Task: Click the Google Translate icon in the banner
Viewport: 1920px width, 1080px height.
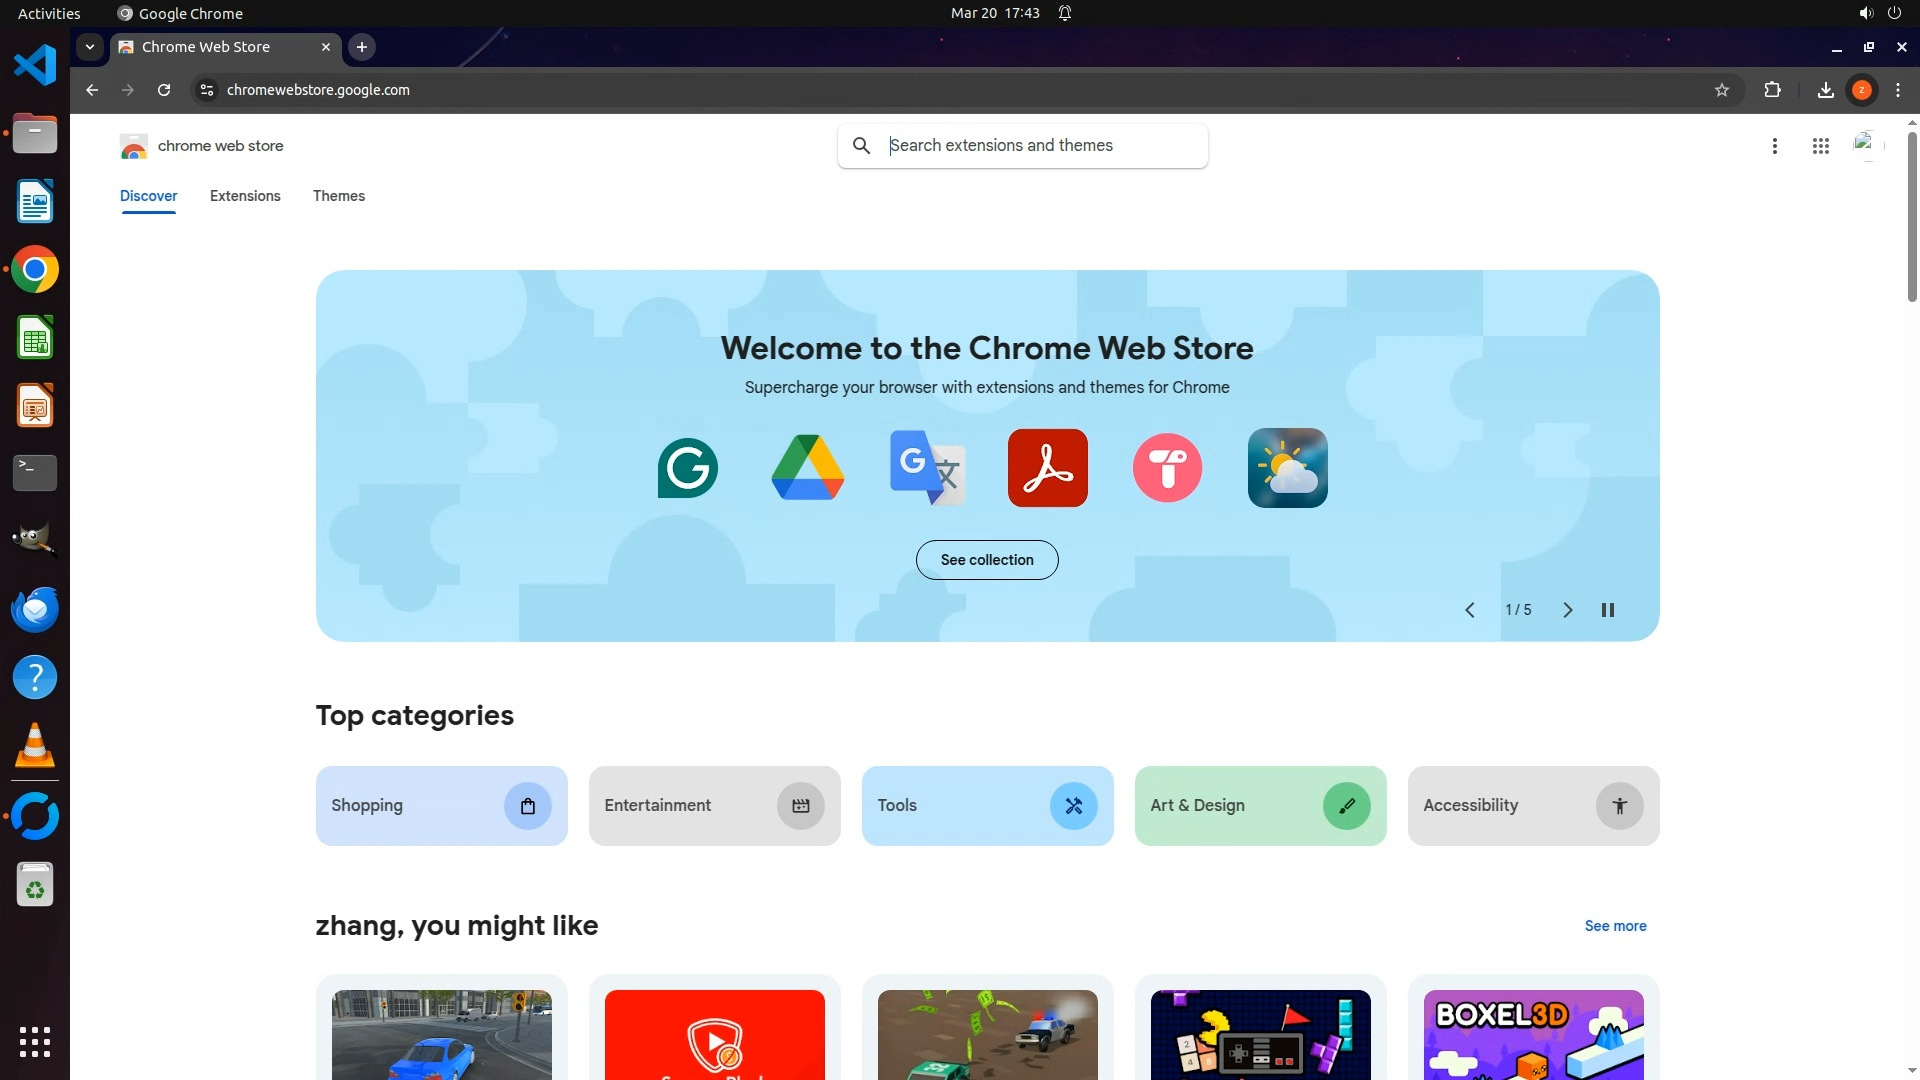Action: pos(927,468)
